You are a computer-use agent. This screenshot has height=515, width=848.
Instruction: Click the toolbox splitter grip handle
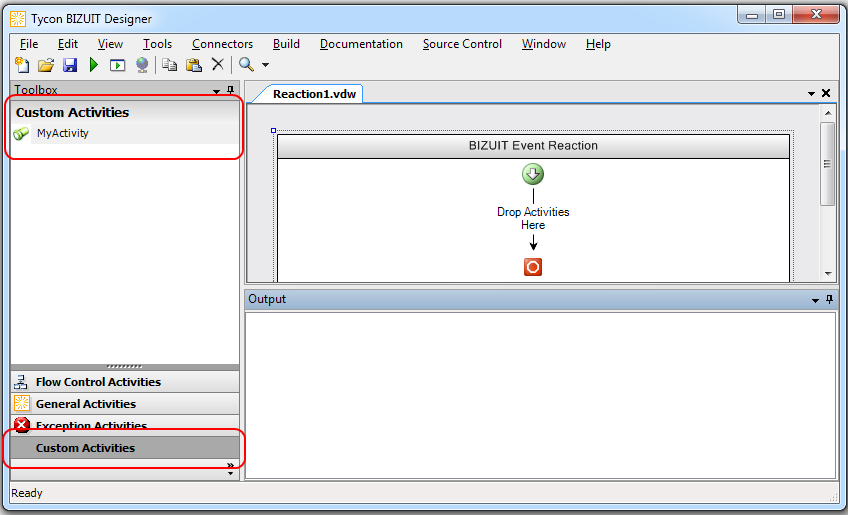pos(125,367)
